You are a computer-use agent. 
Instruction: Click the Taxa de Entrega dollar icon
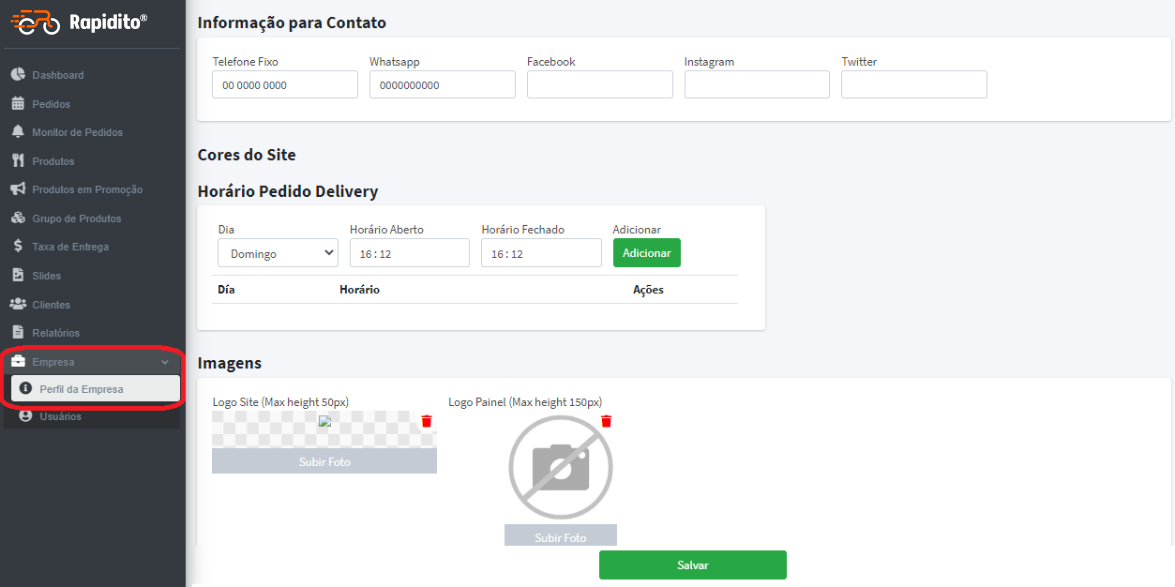pos(19,246)
